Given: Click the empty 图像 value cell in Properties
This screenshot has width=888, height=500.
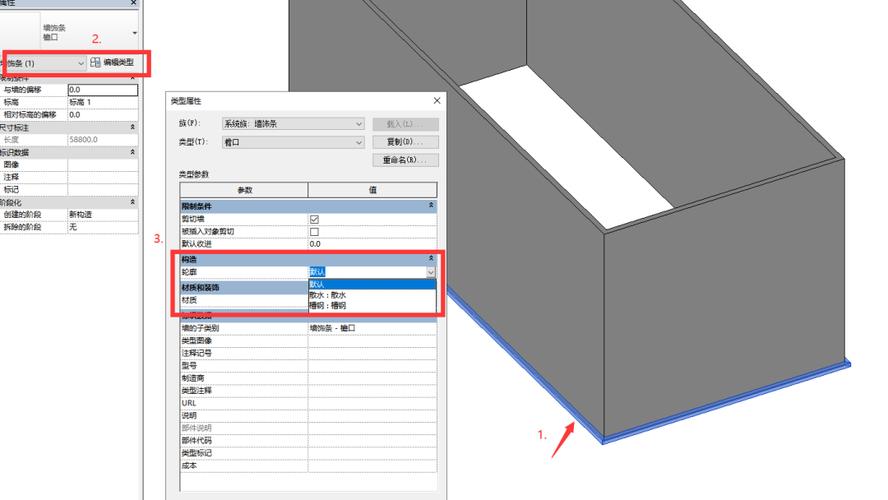Looking at the screenshot, I should click(103, 164).
